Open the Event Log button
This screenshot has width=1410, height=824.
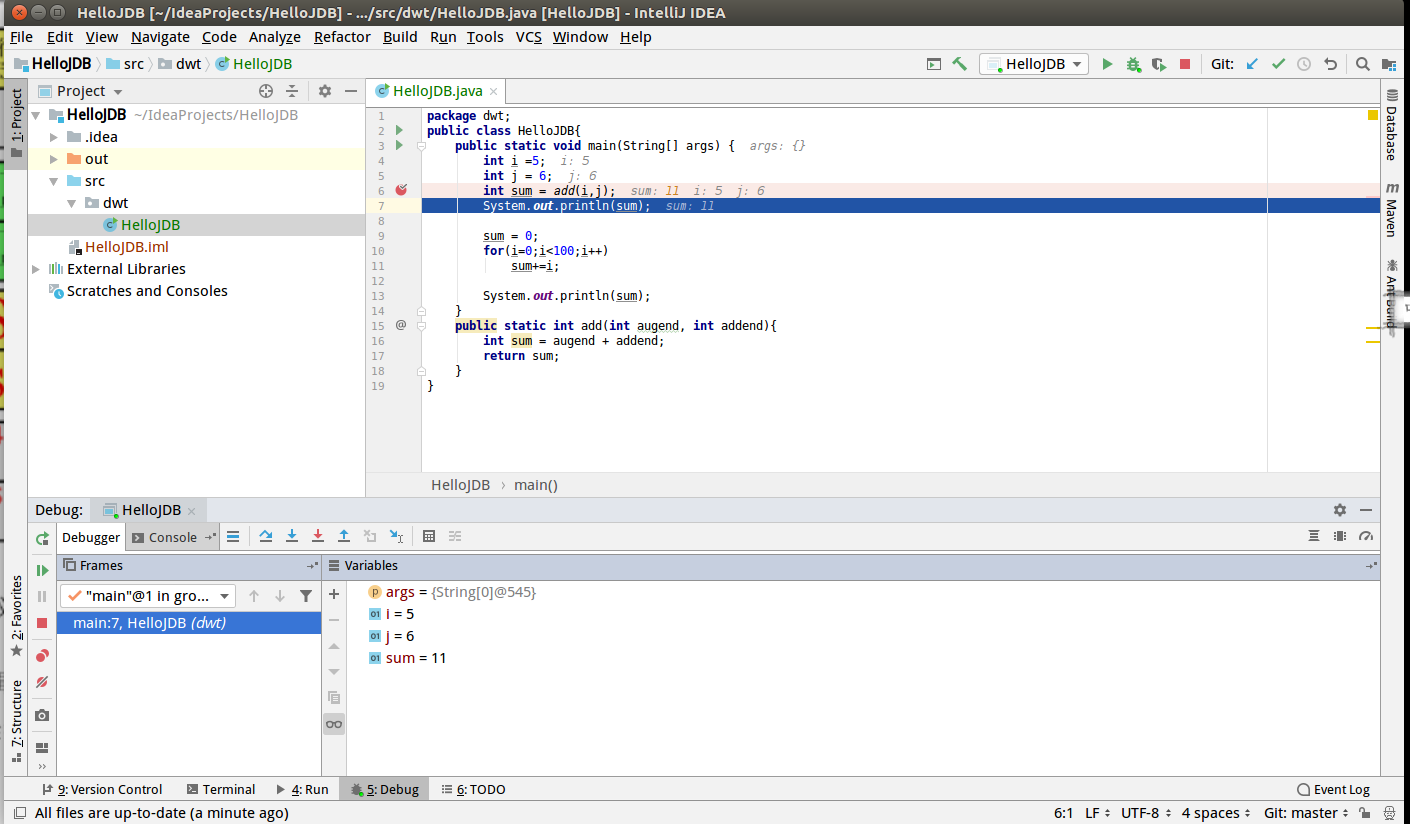pos(1334,789)
